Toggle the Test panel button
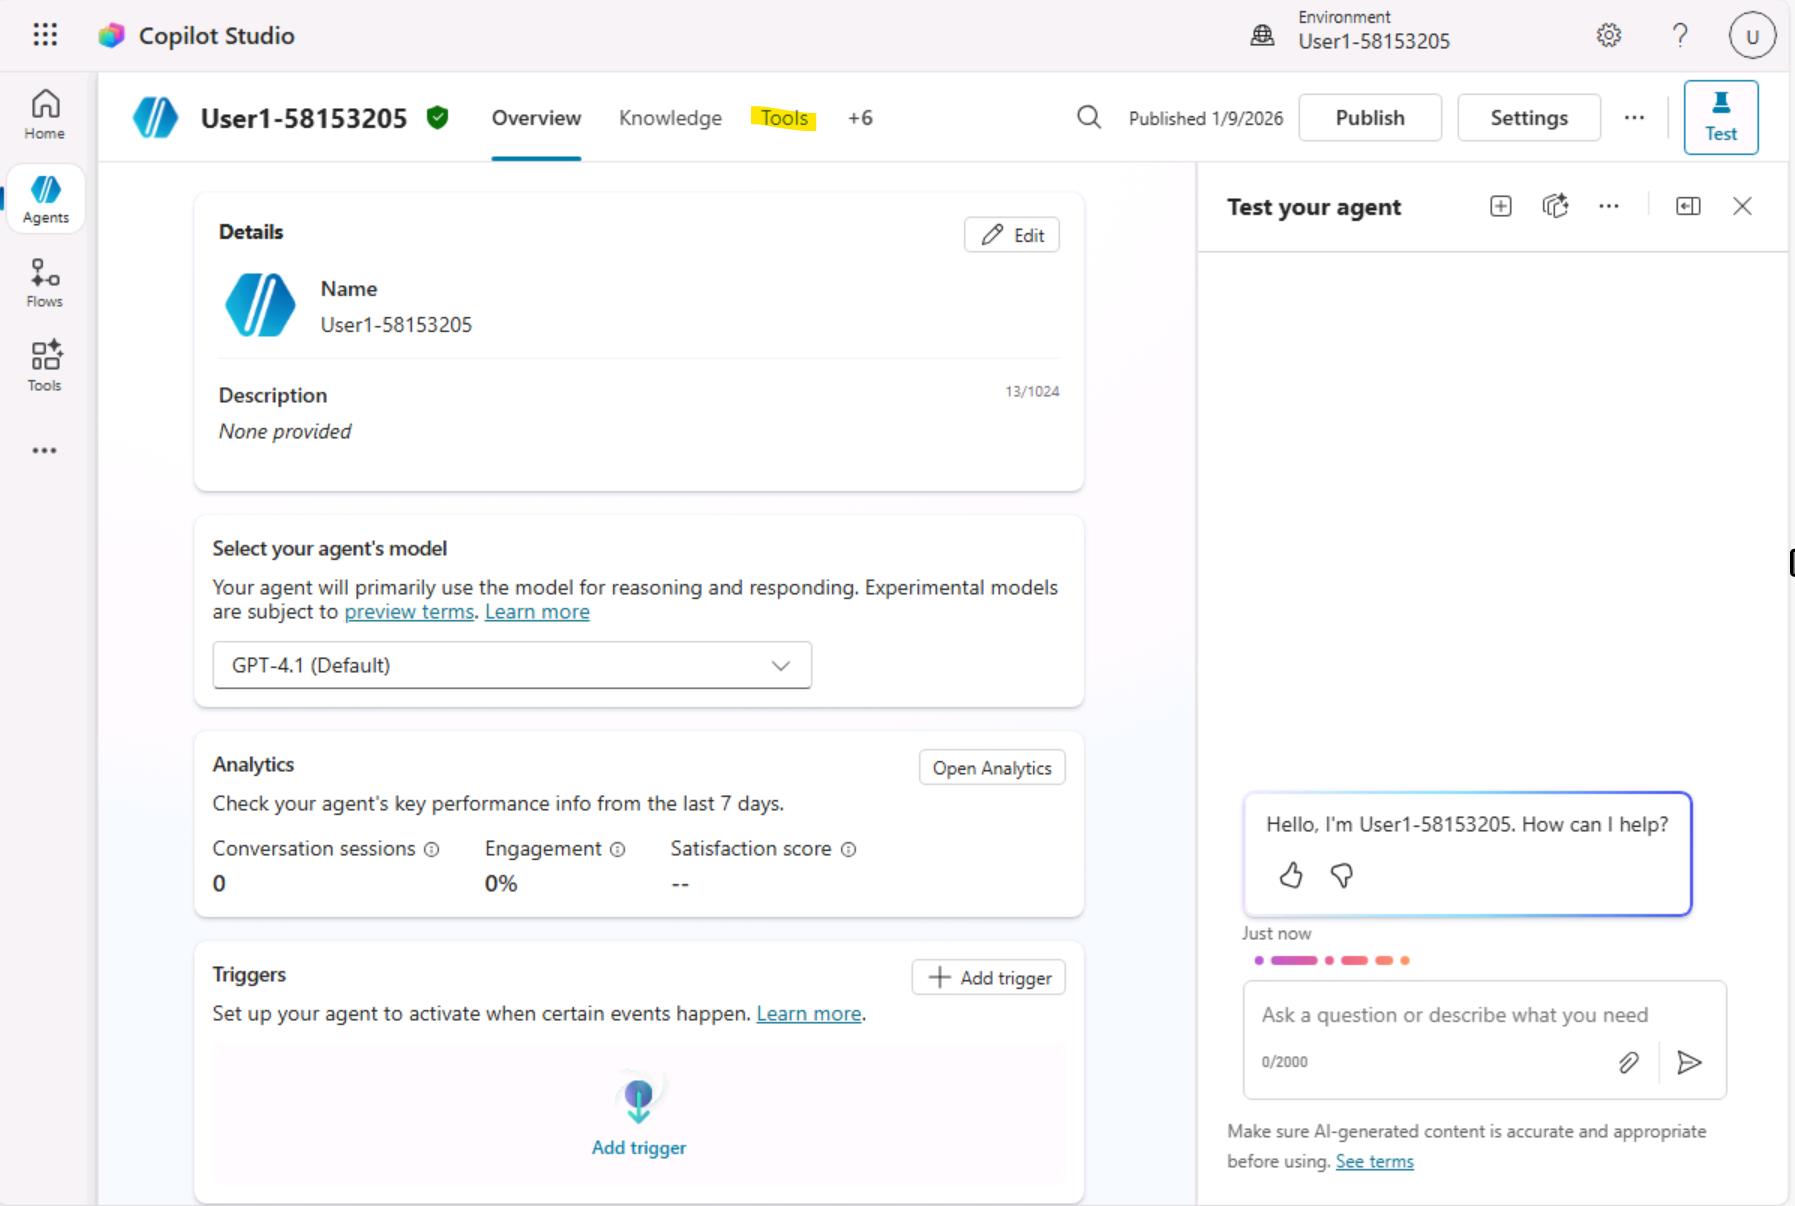1795x1206 pixels. pos(1720,118)
